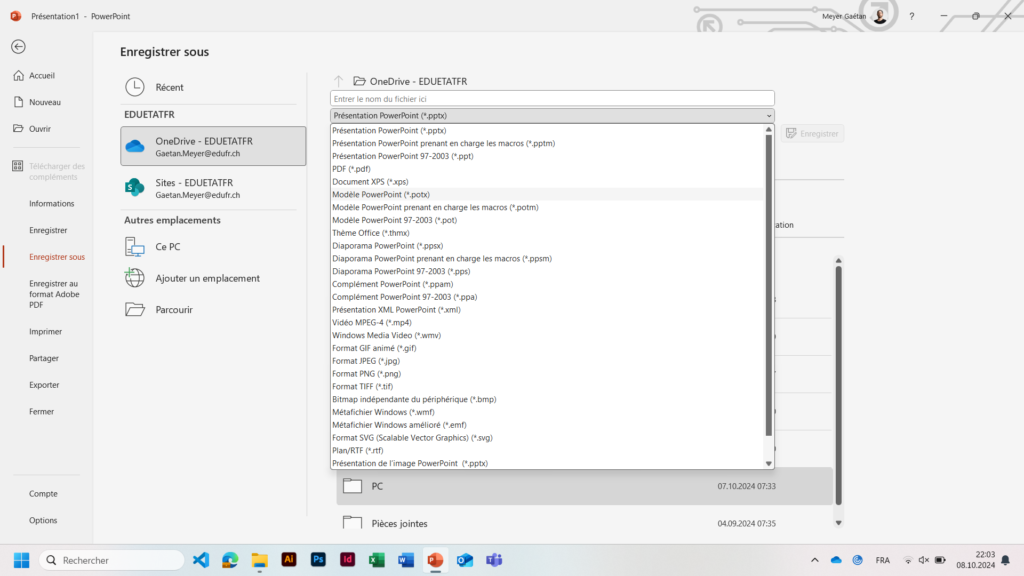Open Photoshop from taskbar

click(x=318, y=560)
